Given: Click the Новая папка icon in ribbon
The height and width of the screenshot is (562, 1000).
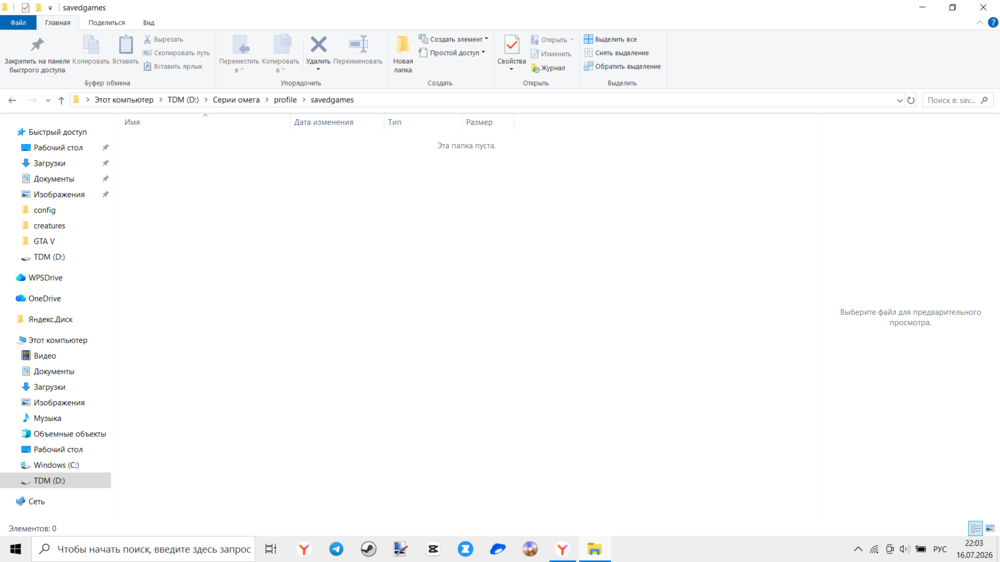Looking at the screenshot, I should pyautogui.click(x=402, y=54).
